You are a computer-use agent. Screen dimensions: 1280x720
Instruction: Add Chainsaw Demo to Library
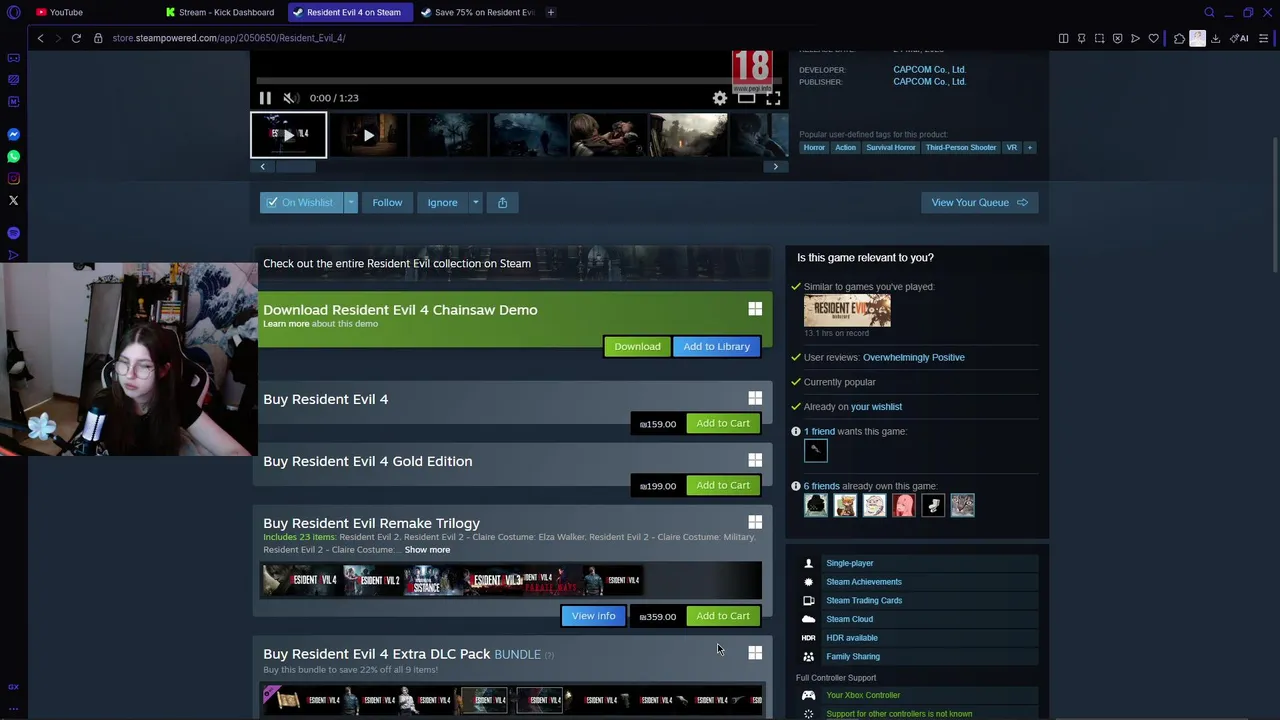pos(716,346)
